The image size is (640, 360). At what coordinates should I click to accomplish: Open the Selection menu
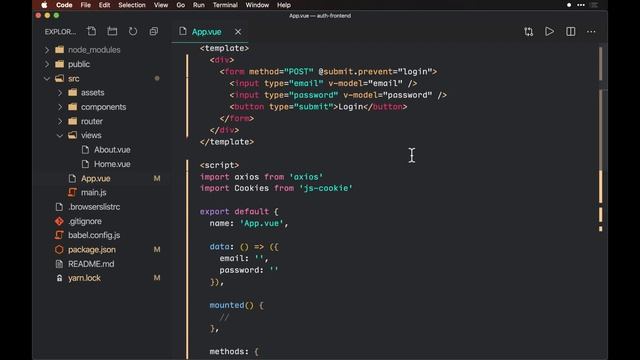pos(132,5)
